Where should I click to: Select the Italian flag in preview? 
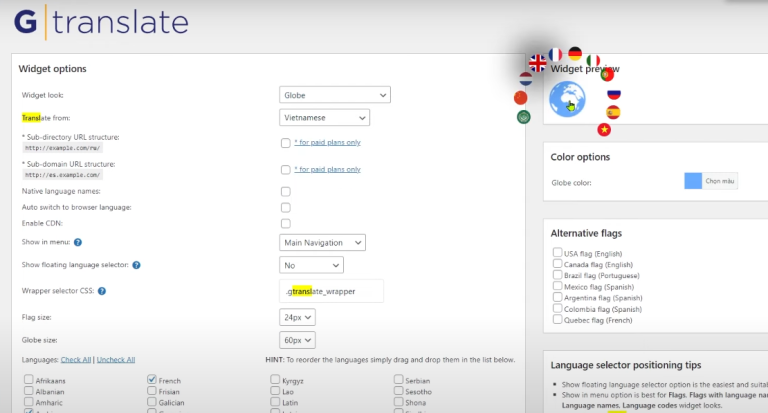point(593,61)
